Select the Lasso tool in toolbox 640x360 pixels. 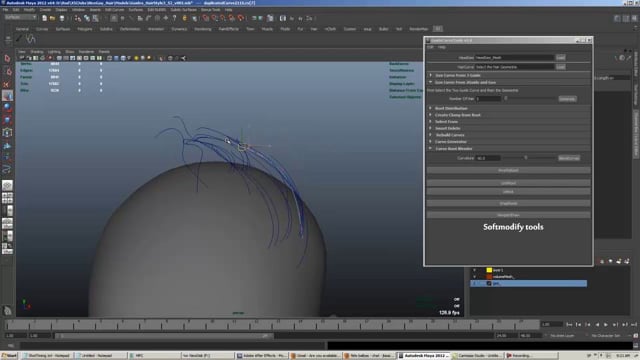pyautogui.click(x=7, y=71)
